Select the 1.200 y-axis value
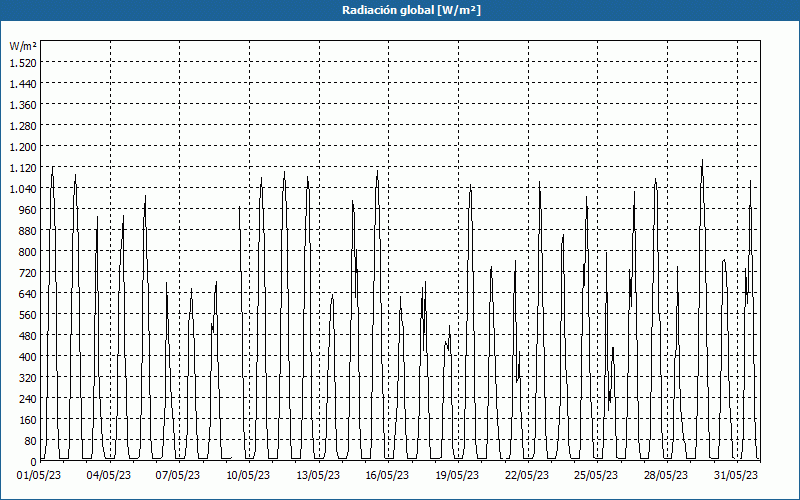The image size is (800, 500). pyautogui.click(x=23, y=146)
